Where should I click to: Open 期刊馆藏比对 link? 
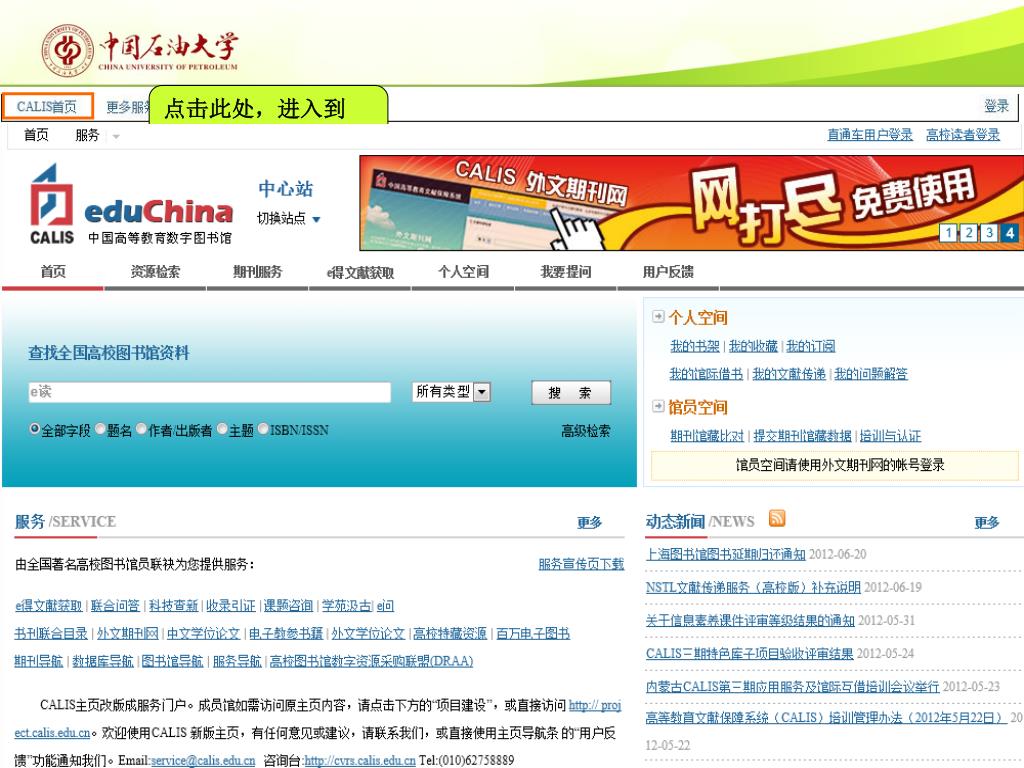coord(707,436)
